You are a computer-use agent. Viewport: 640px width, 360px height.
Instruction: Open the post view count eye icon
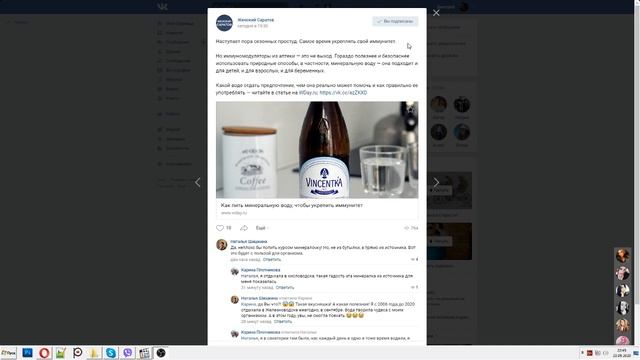pos(407,228)
